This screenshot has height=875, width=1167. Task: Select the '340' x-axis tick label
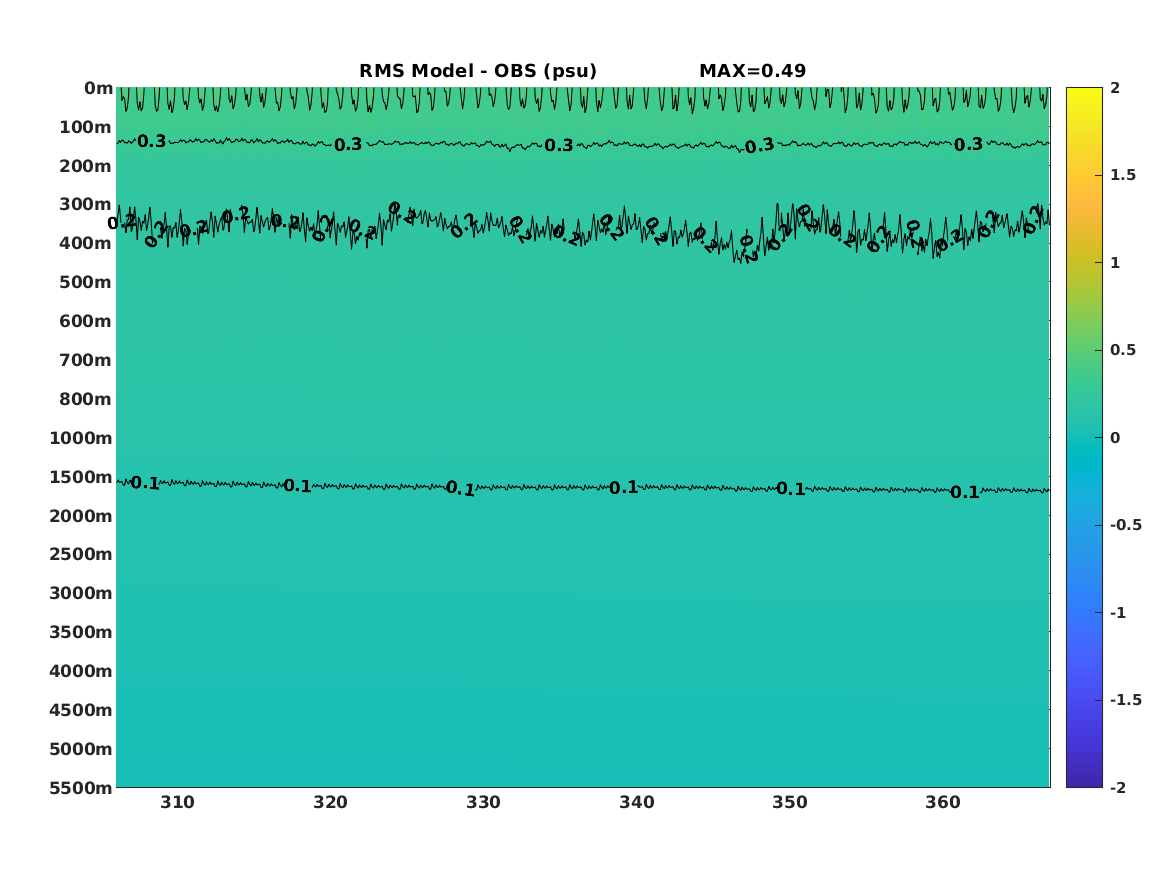(x=637, y=802)
